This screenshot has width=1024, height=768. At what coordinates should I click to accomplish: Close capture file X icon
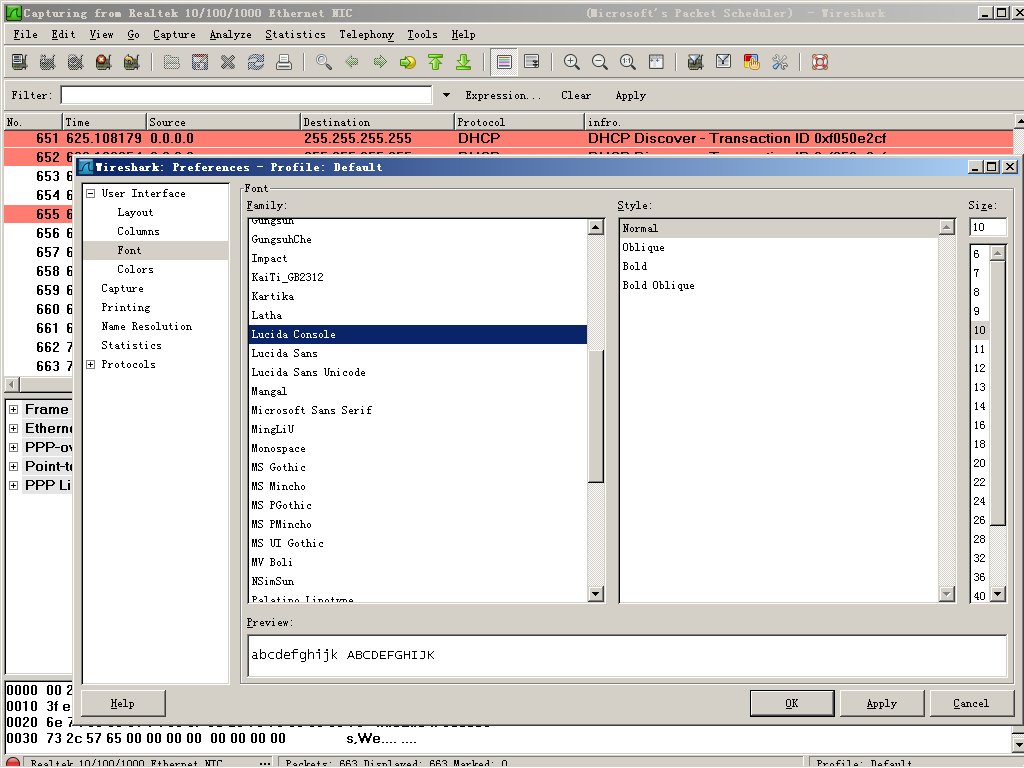click(x=228, y=62)
